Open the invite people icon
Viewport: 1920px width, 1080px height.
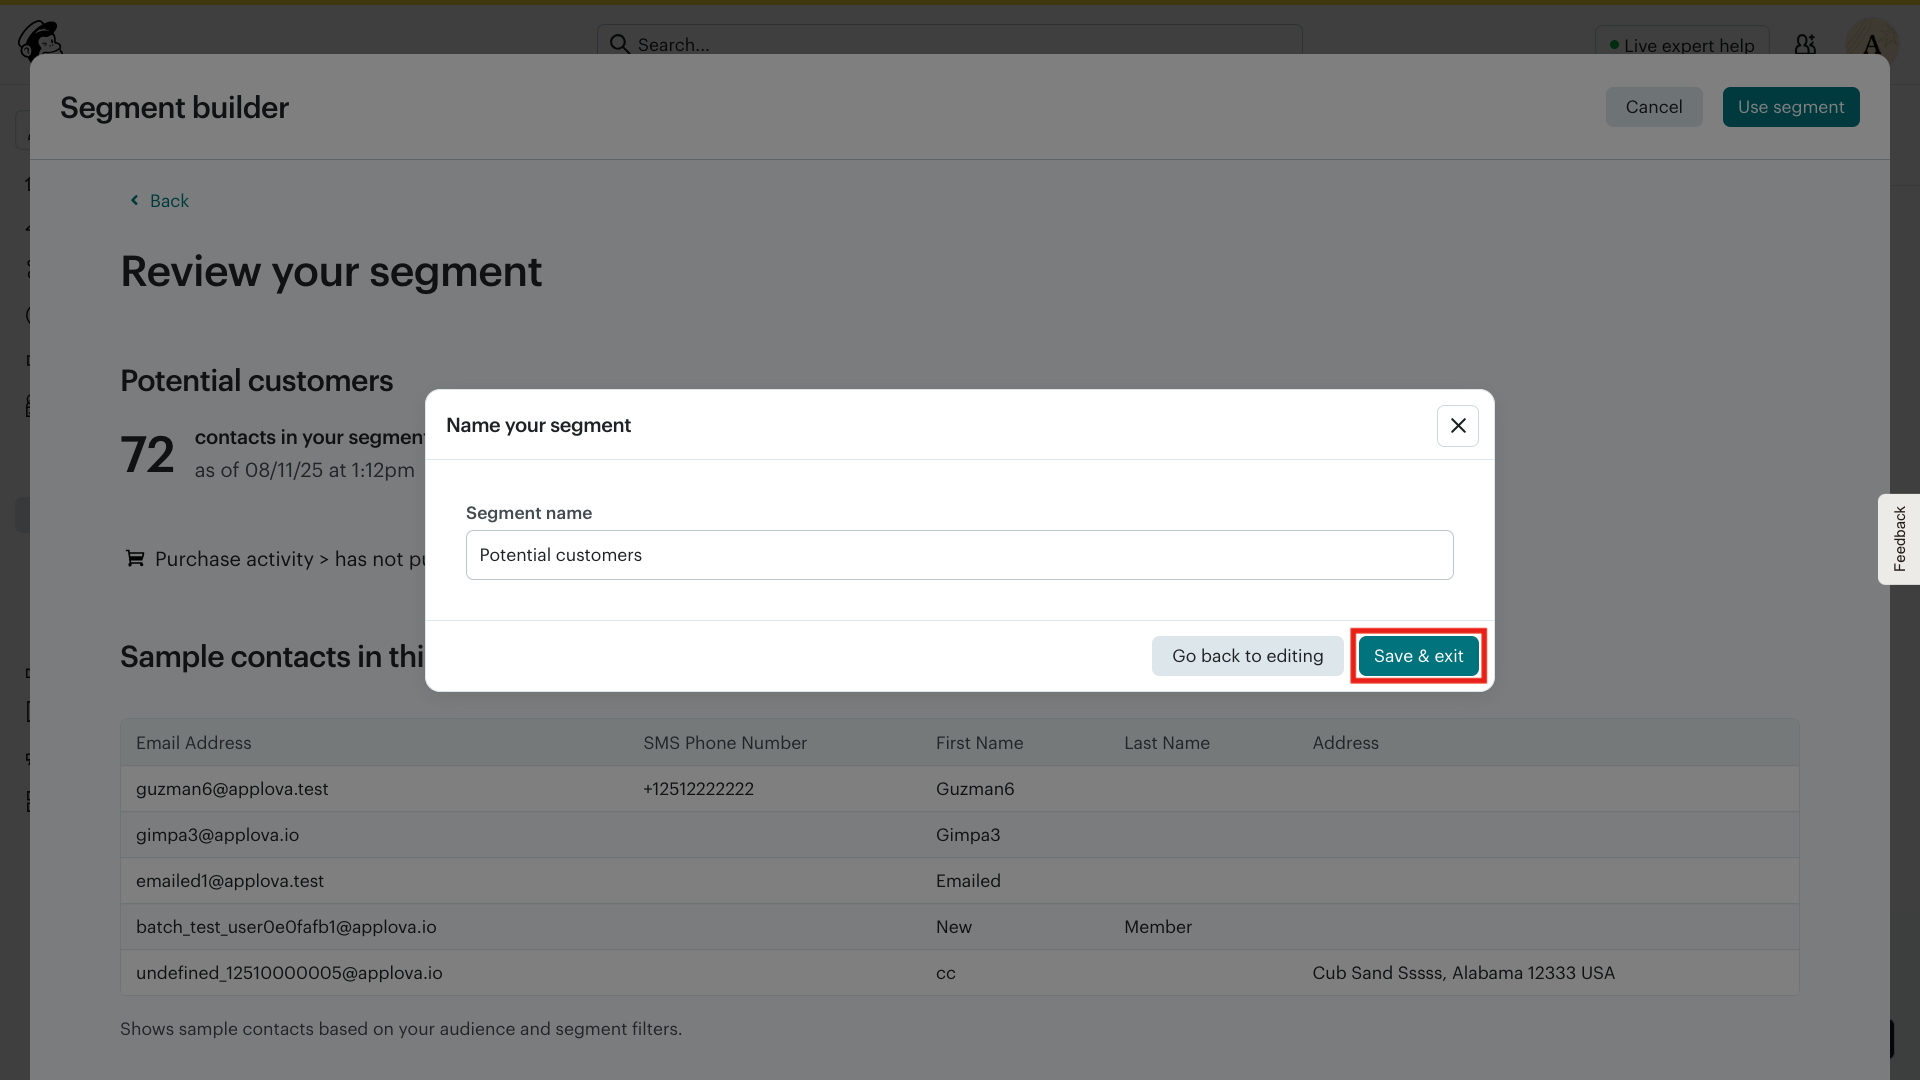coord(1805,44)
